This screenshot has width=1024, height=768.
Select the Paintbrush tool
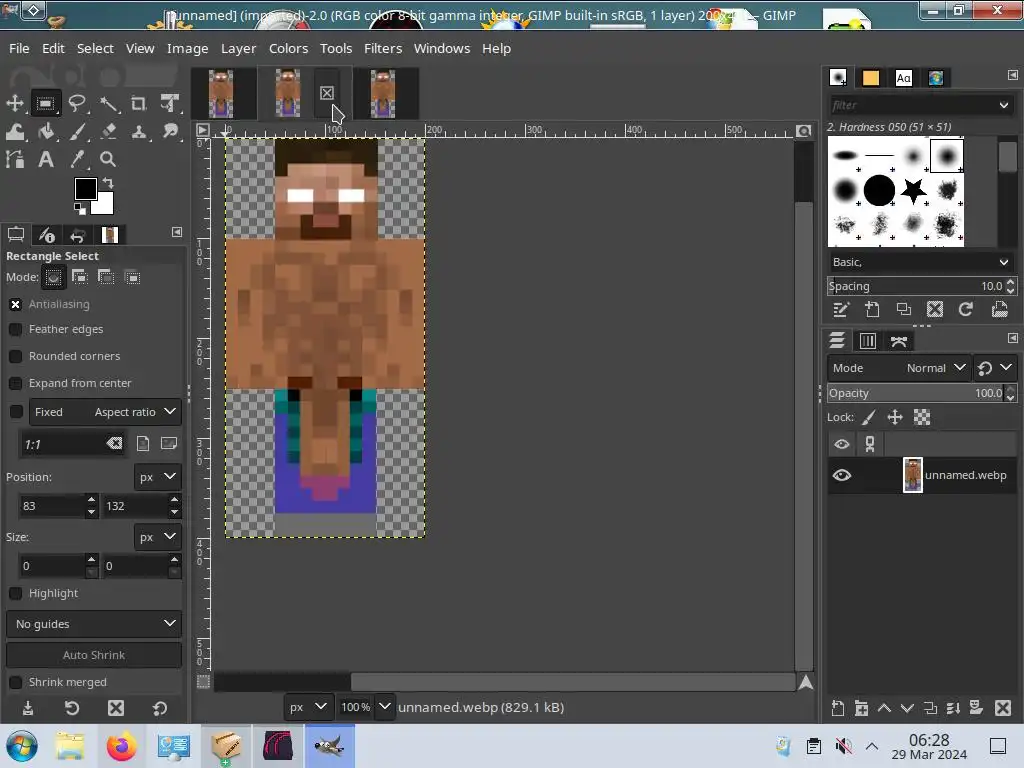point(77,131)
